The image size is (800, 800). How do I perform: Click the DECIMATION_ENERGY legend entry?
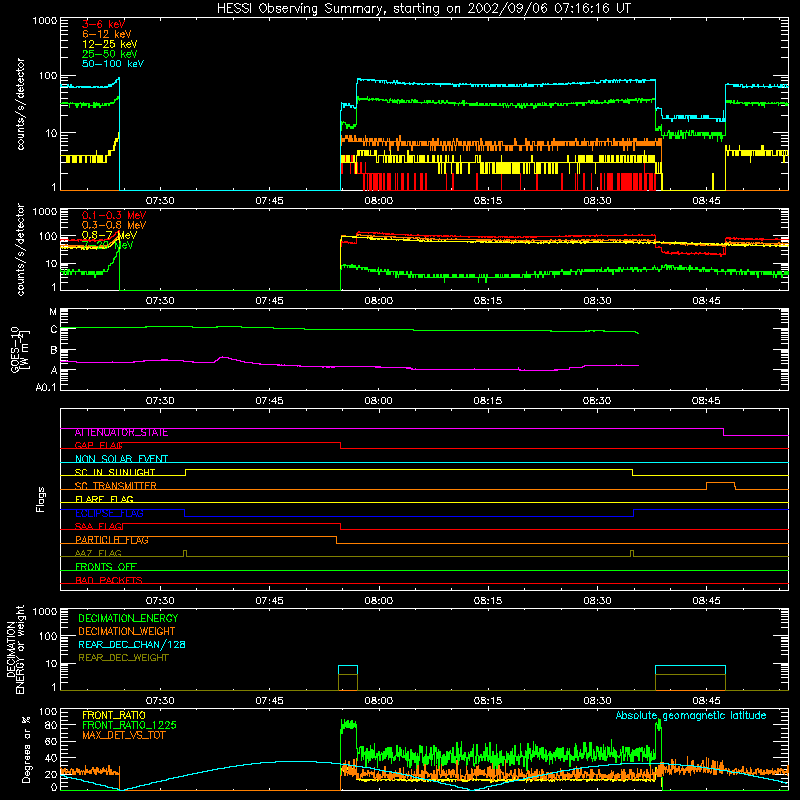click(x=128, y=618)
